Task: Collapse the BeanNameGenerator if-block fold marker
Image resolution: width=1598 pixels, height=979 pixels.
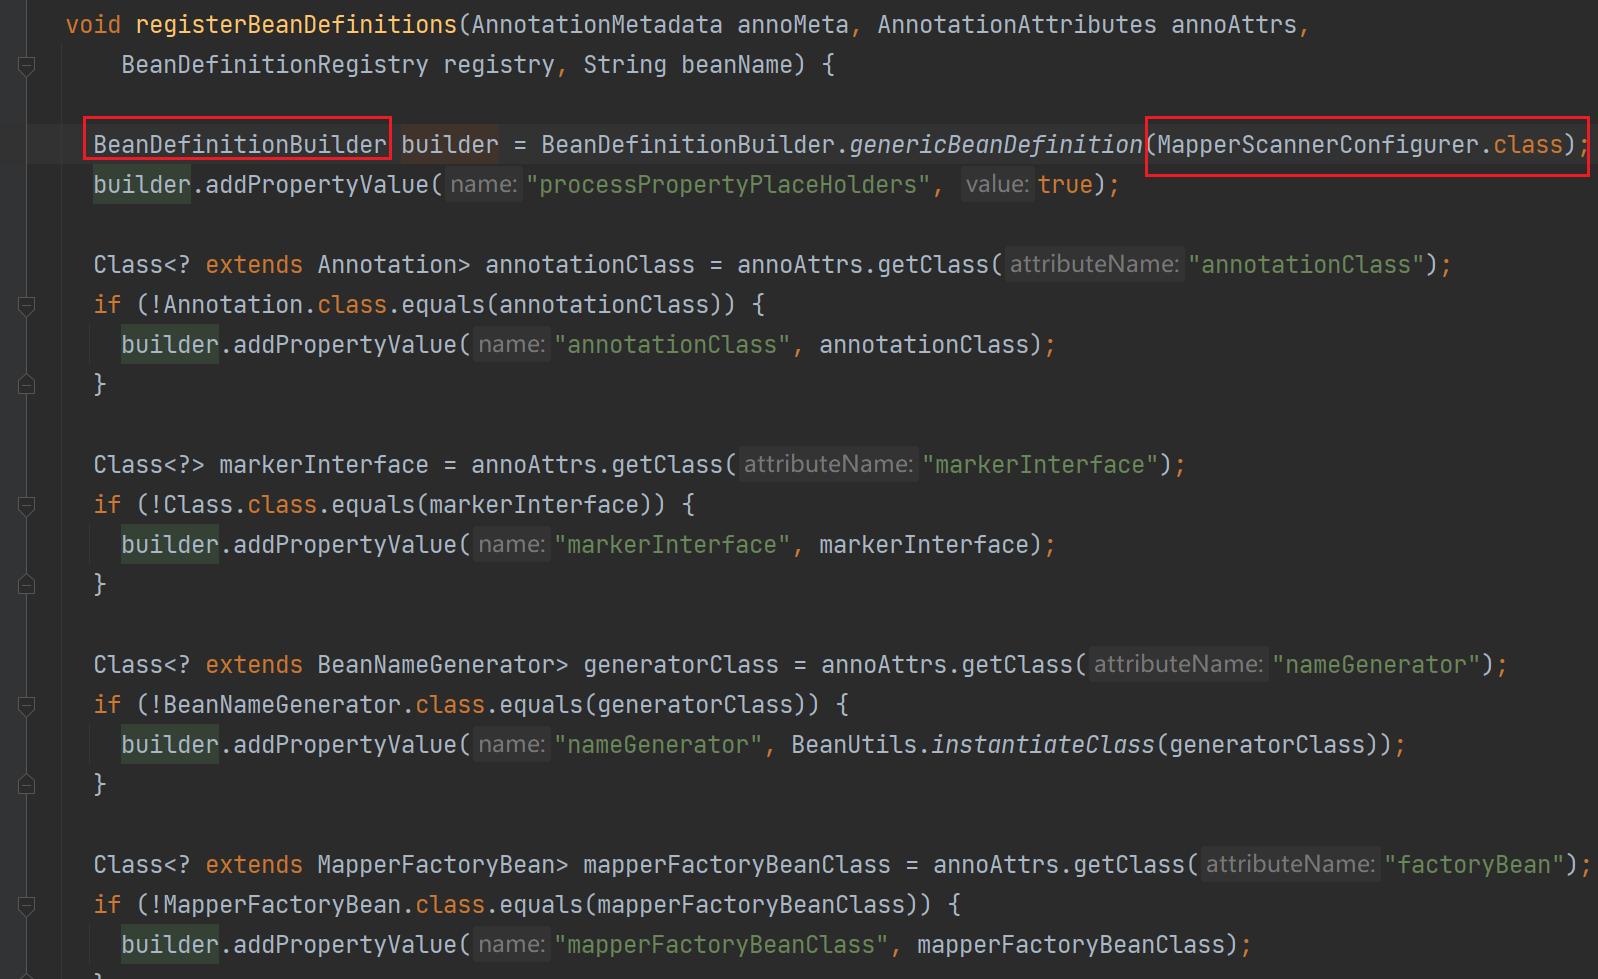Action: tap(27, 706)
